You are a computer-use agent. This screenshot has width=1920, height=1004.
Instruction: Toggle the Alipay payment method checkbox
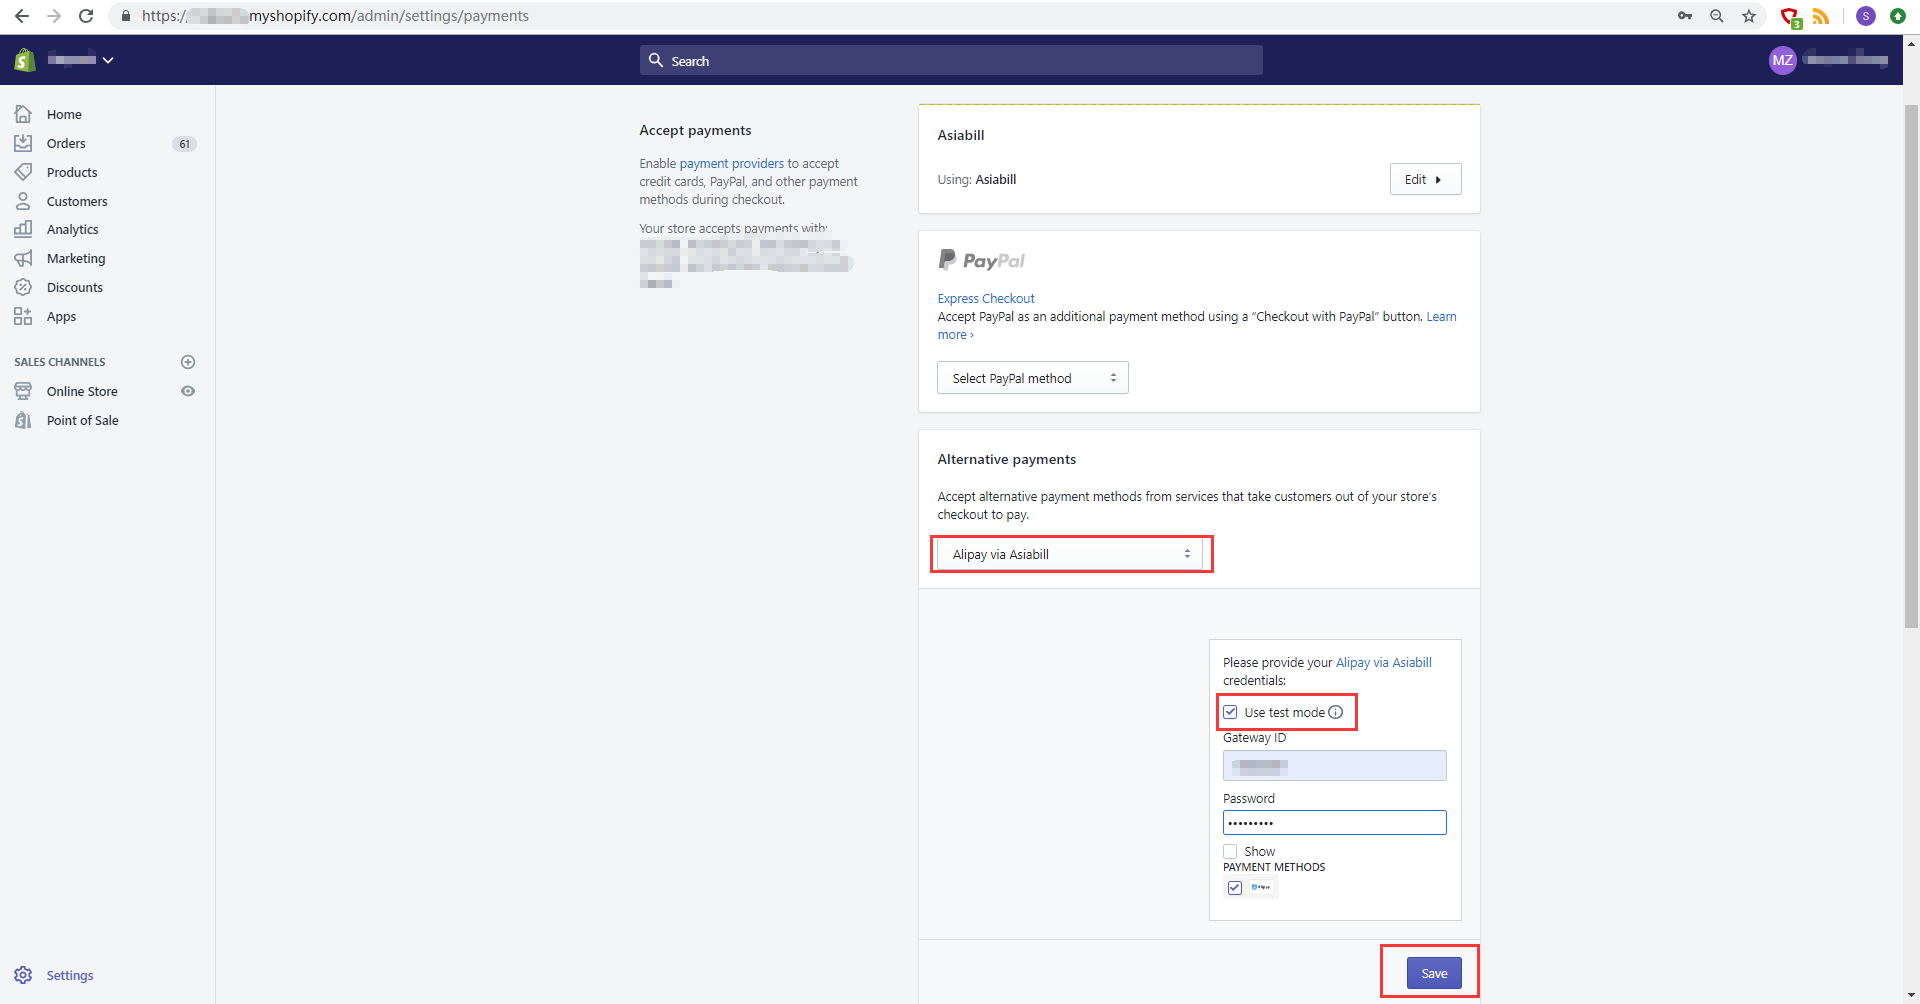point(1235,888)
